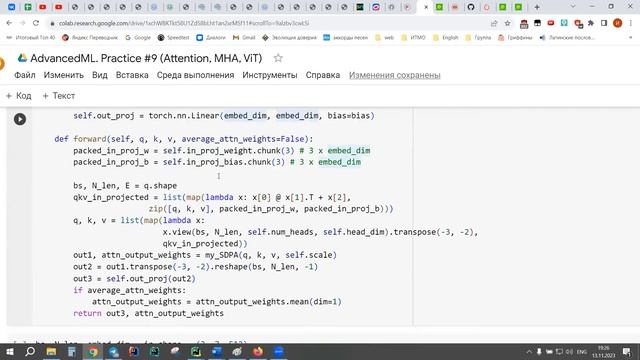Open Telegram from taskbar

[x=113, y=351]
